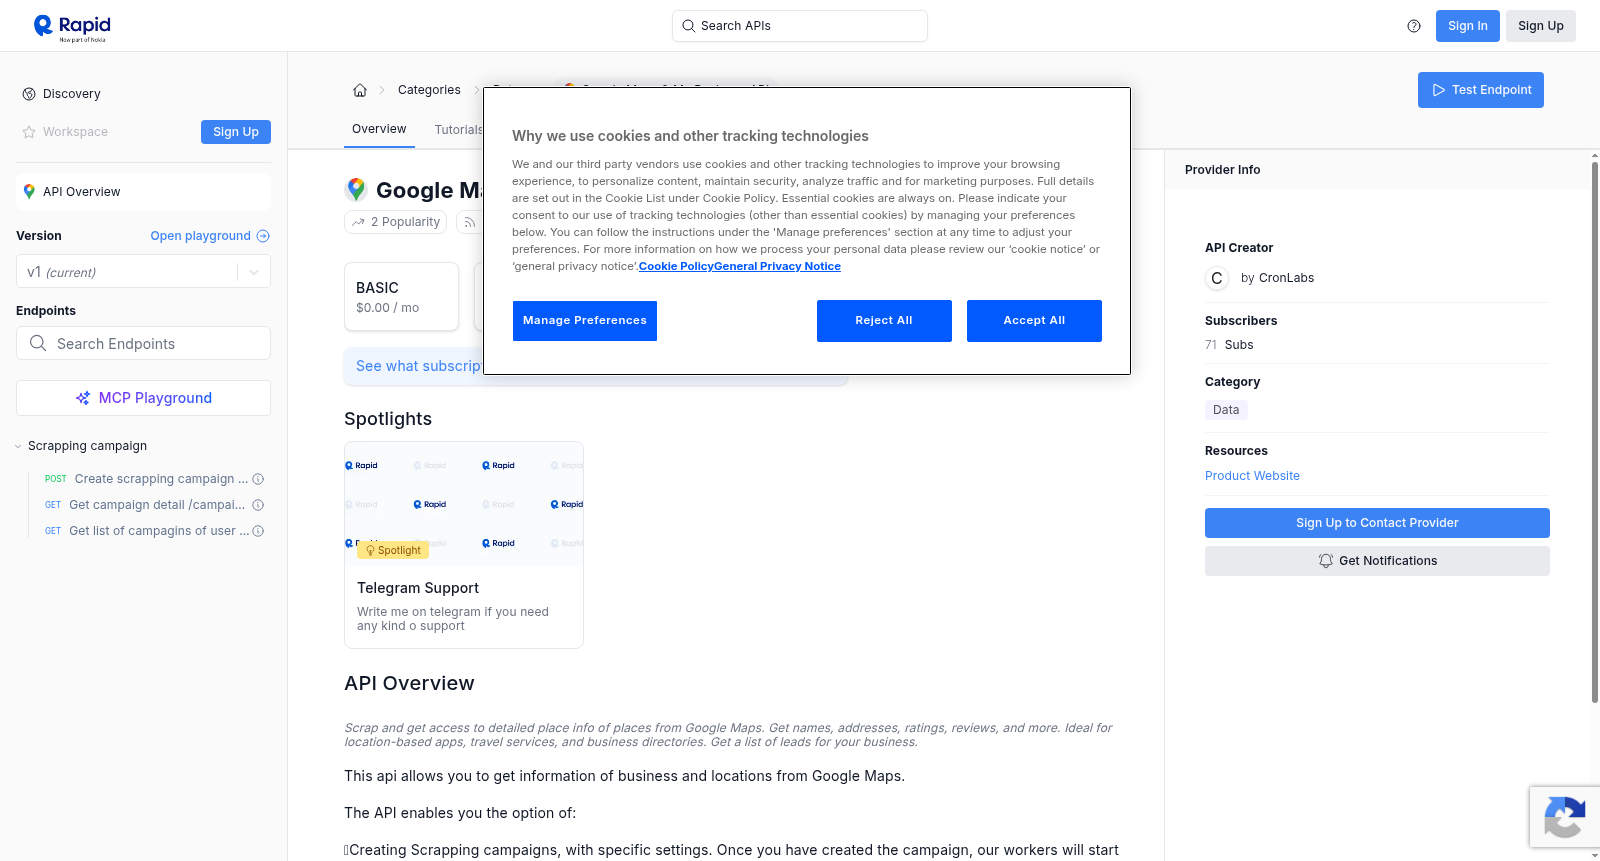Click the Discovery compass icon
This screenshot has width=1600, height=861.
tap(29, 94)
